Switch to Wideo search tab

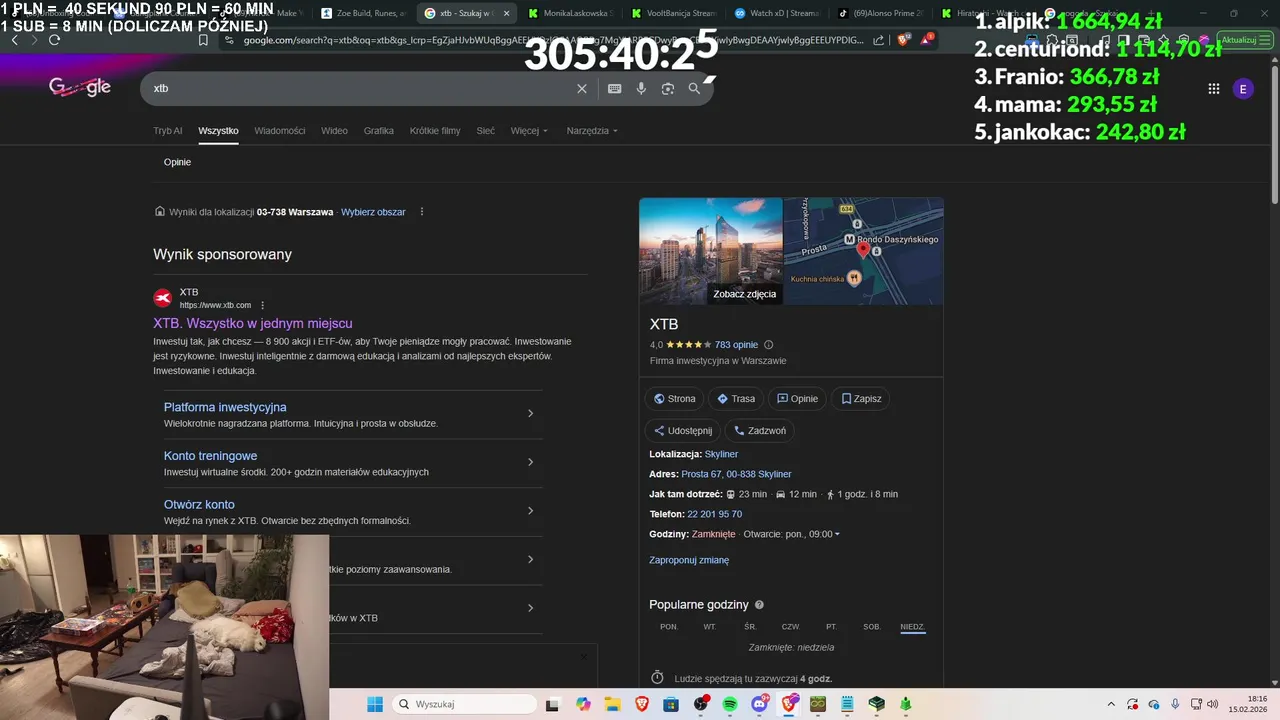[334, 131]
